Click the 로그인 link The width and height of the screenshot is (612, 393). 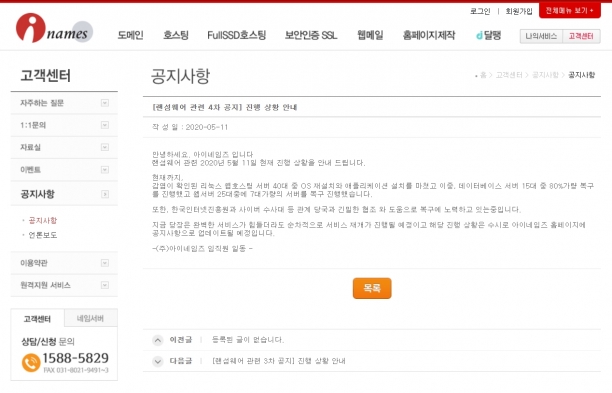480,11
